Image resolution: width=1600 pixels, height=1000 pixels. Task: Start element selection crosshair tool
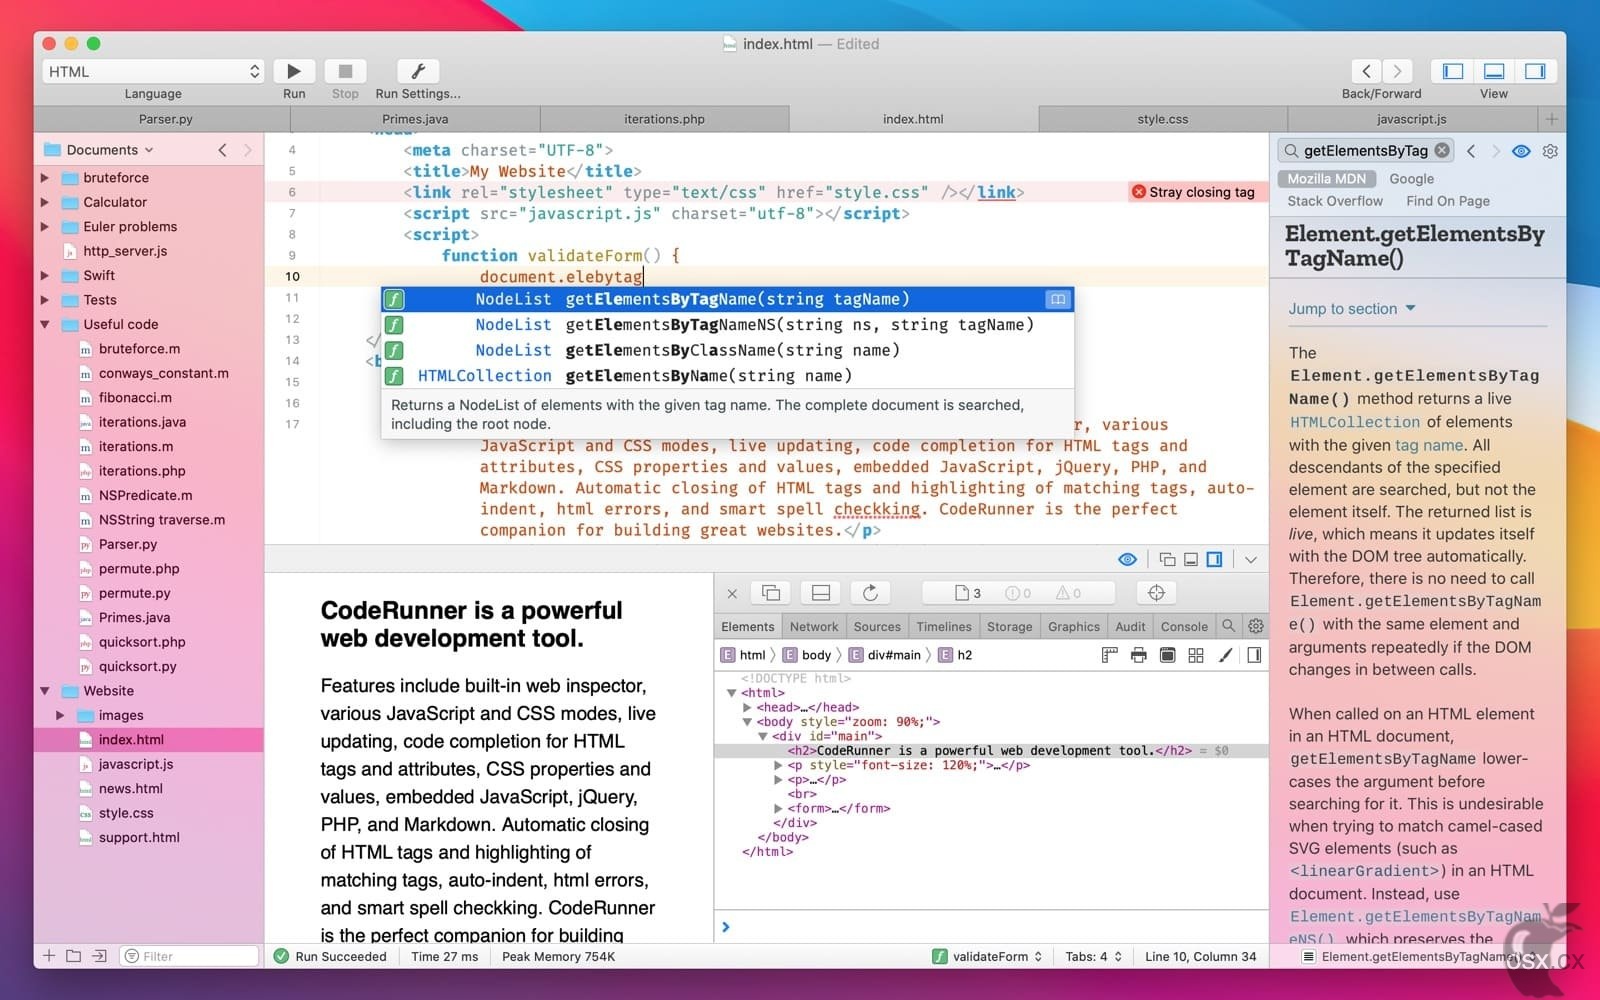[1157, 593]
